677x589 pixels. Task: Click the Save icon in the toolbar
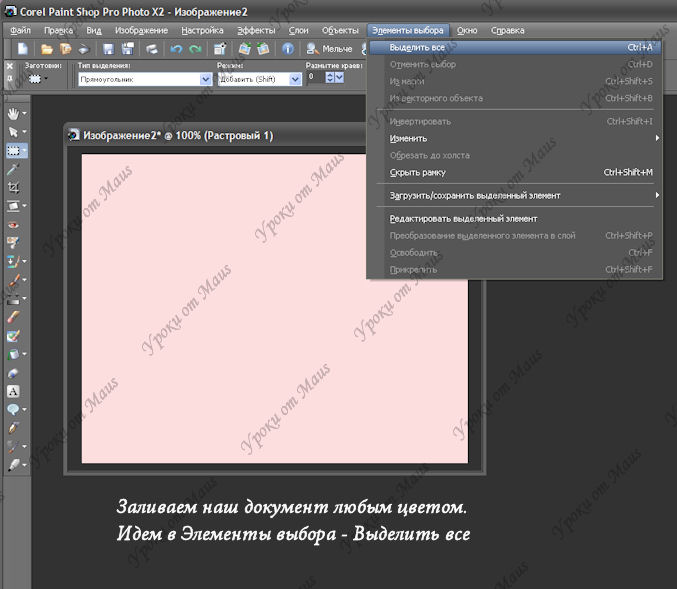point(108,49)
